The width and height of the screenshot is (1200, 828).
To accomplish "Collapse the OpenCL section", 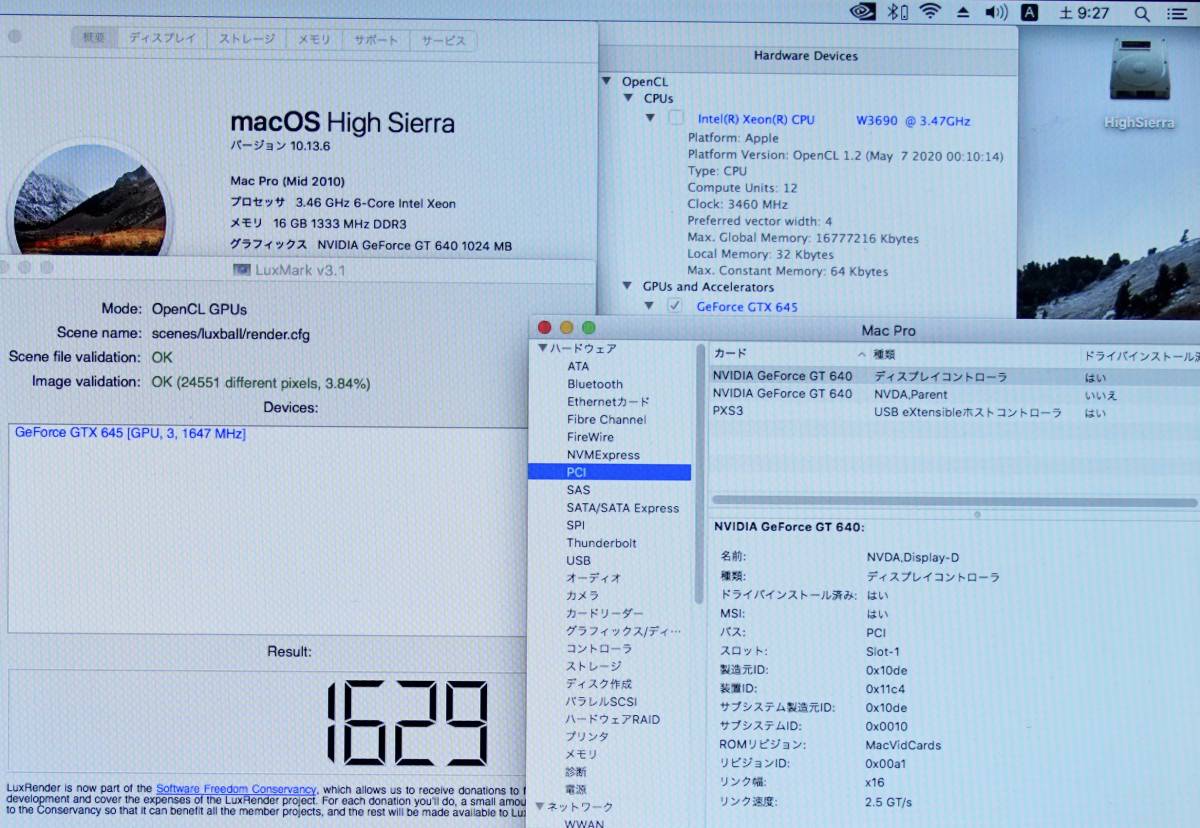I will coord(607,81).
